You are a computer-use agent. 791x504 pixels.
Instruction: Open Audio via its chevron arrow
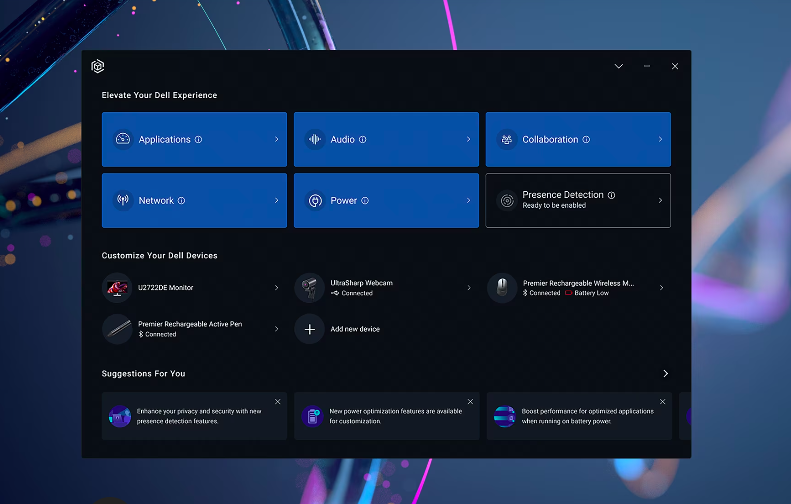(x=469, y=139)
